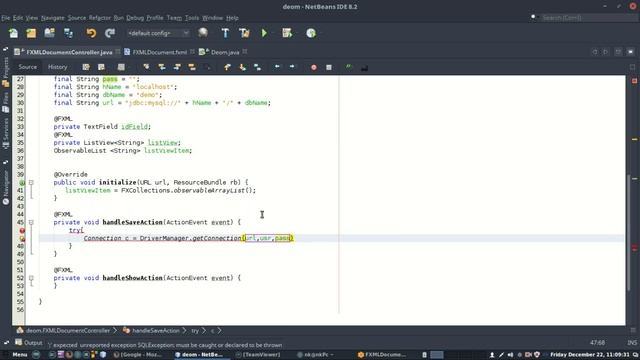Click the Save All toolbar icon
The height and width of the screenshot is (360, 640).
(x=68, y=33)
